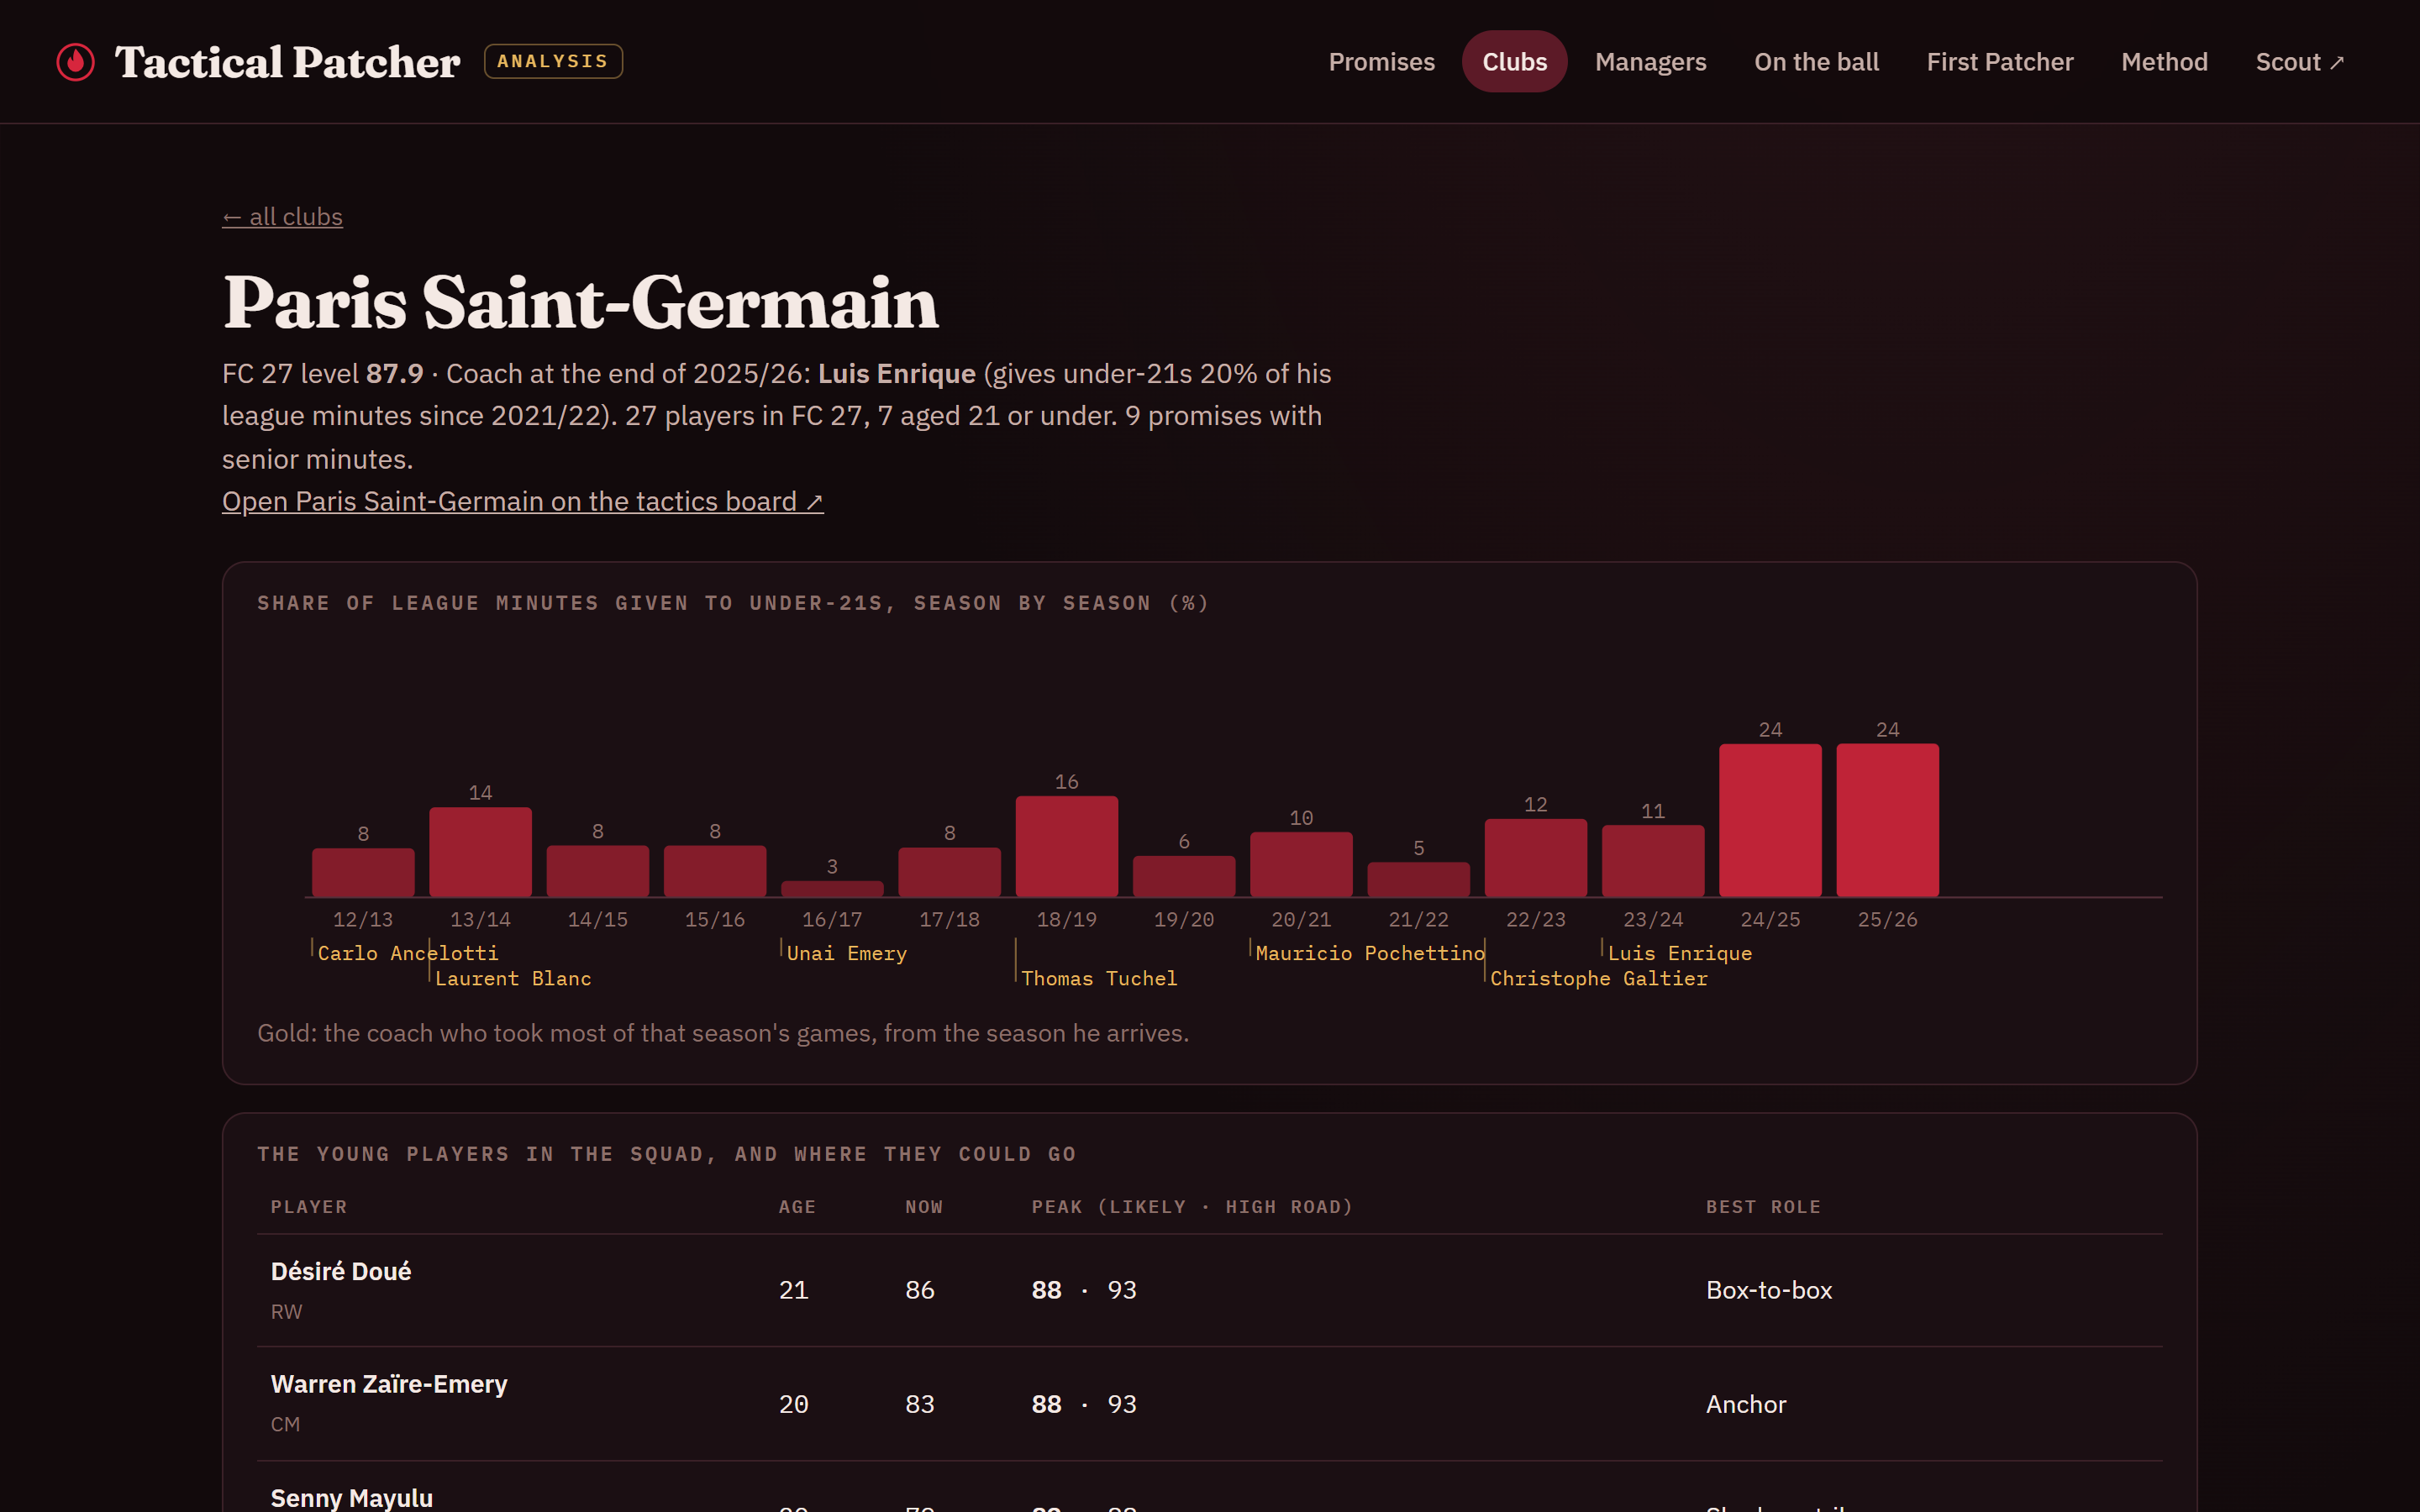2420x1512 pixels.
Task: Select the 24/25 season bar
Action: point(1770,820)
